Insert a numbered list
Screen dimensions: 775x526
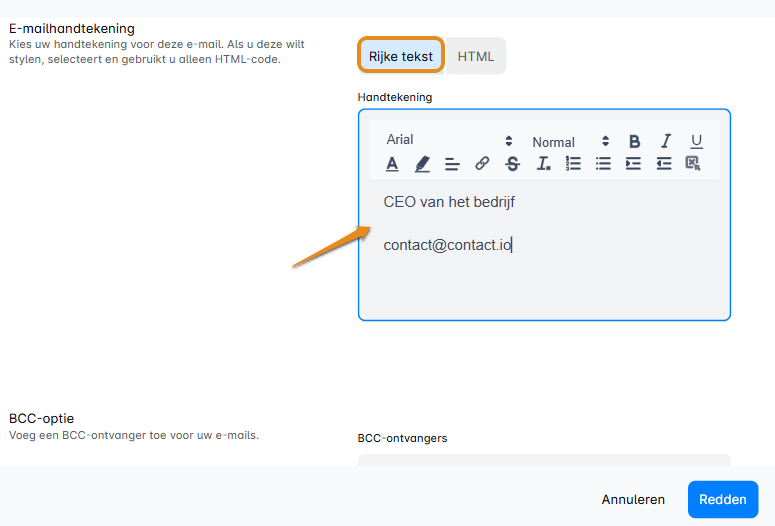click(x=573, y=164)
